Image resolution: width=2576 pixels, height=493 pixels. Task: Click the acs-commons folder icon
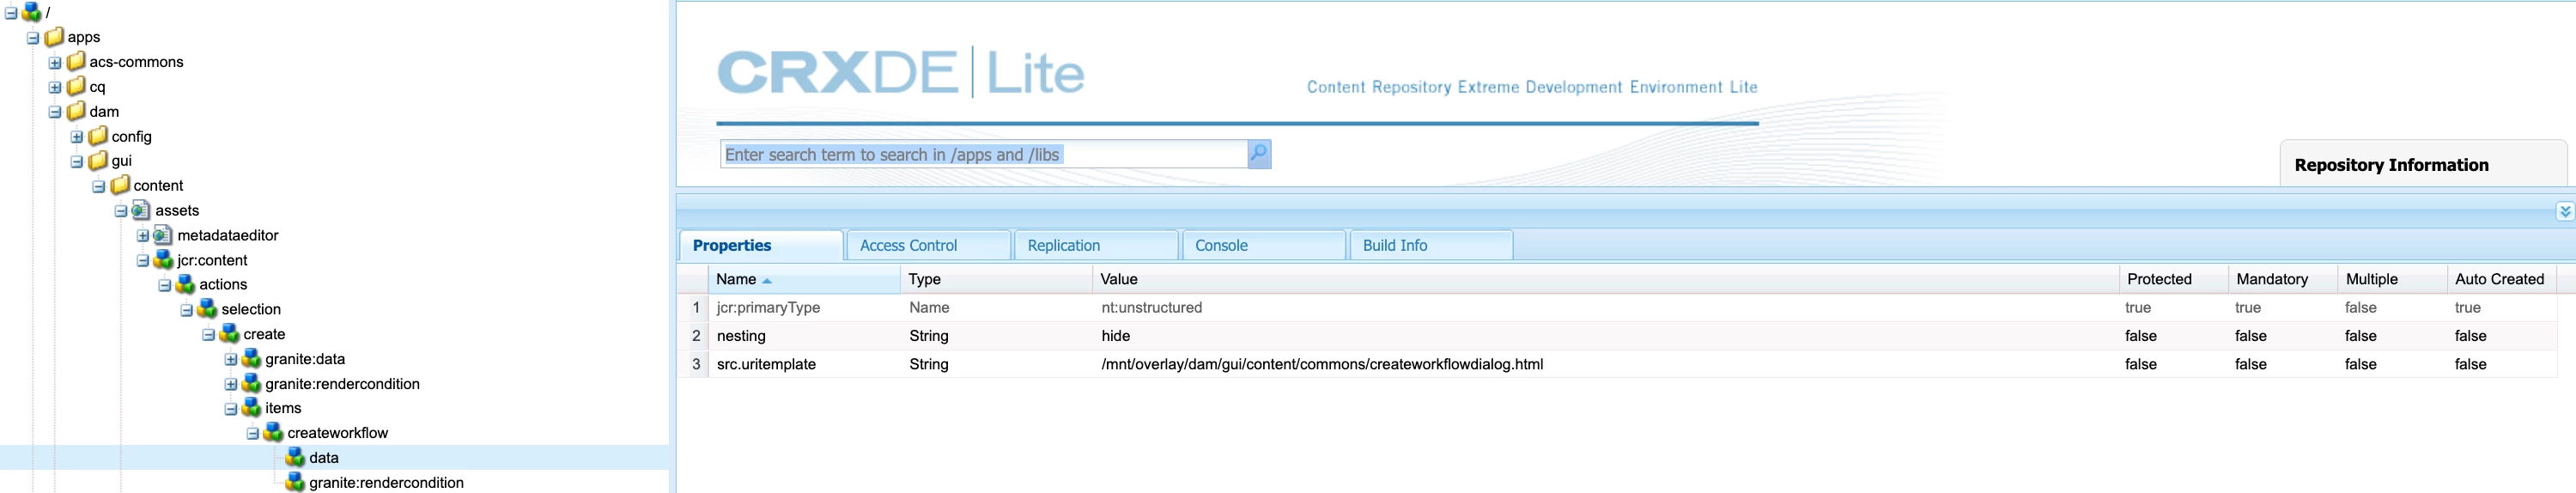[76, 62]
